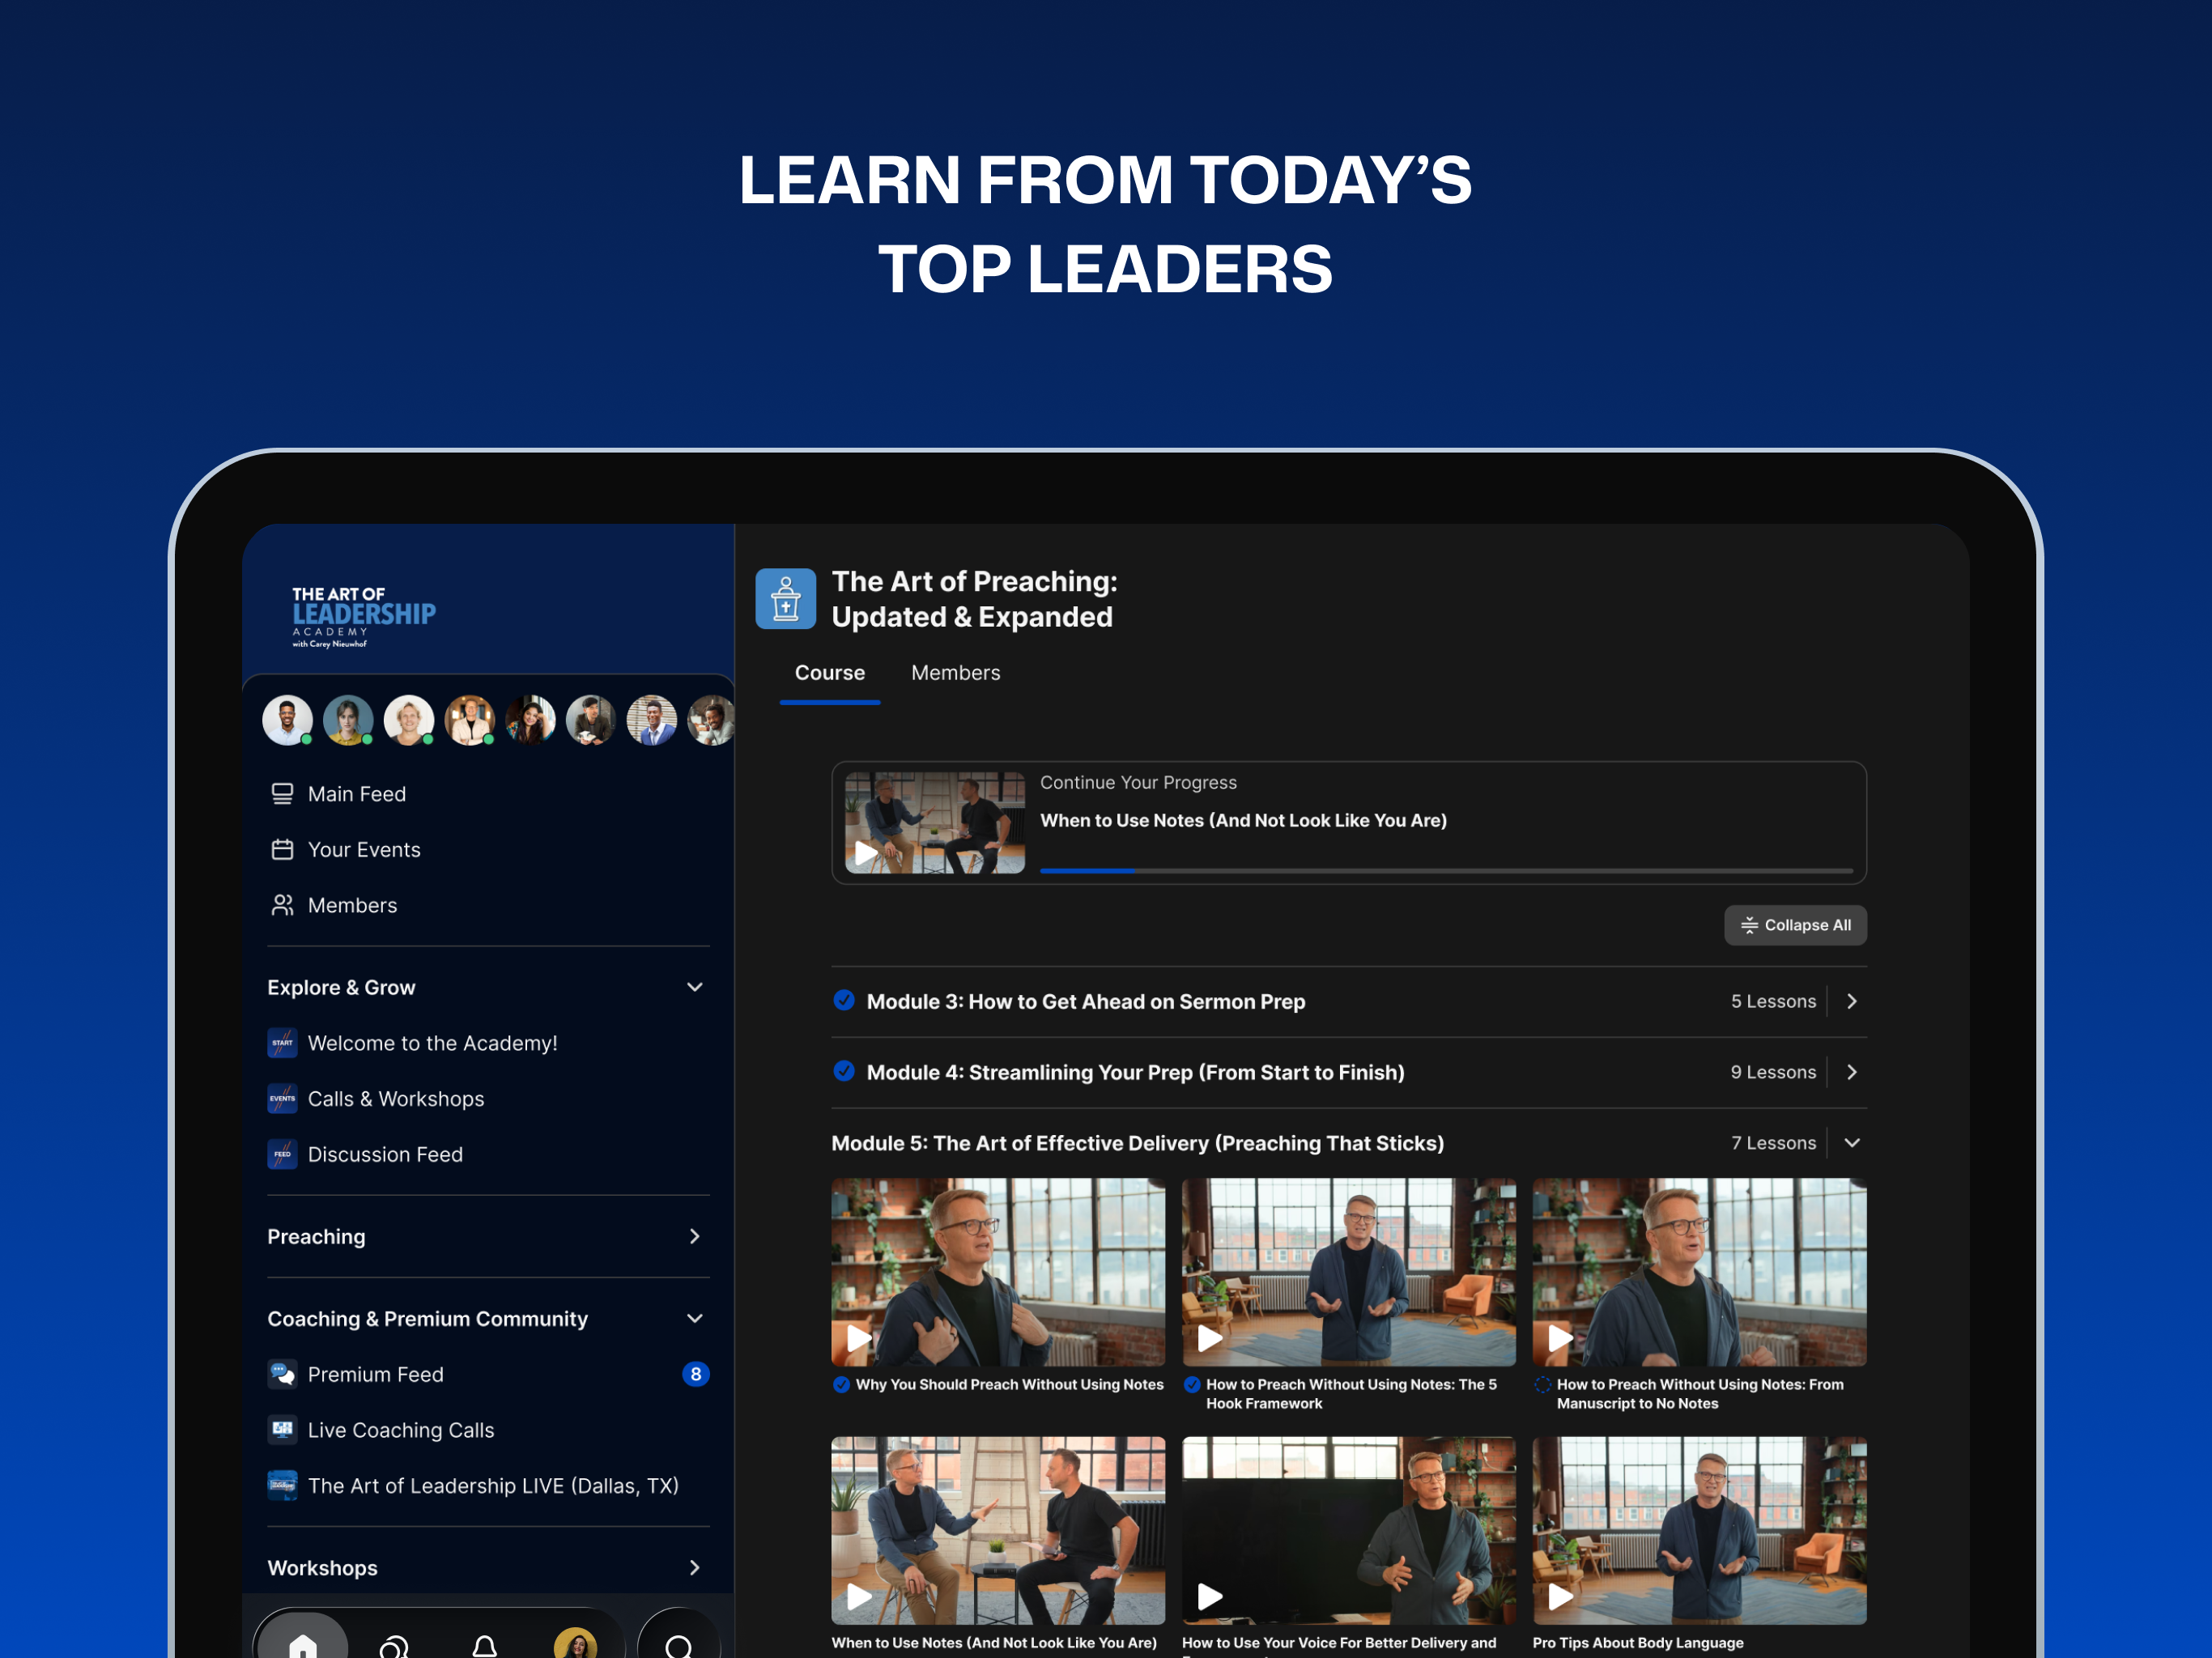This screenshot has height=1658, width=2212.
Task: Click the Continue Your Progress bar
Action: click(x=1447, y=871)
